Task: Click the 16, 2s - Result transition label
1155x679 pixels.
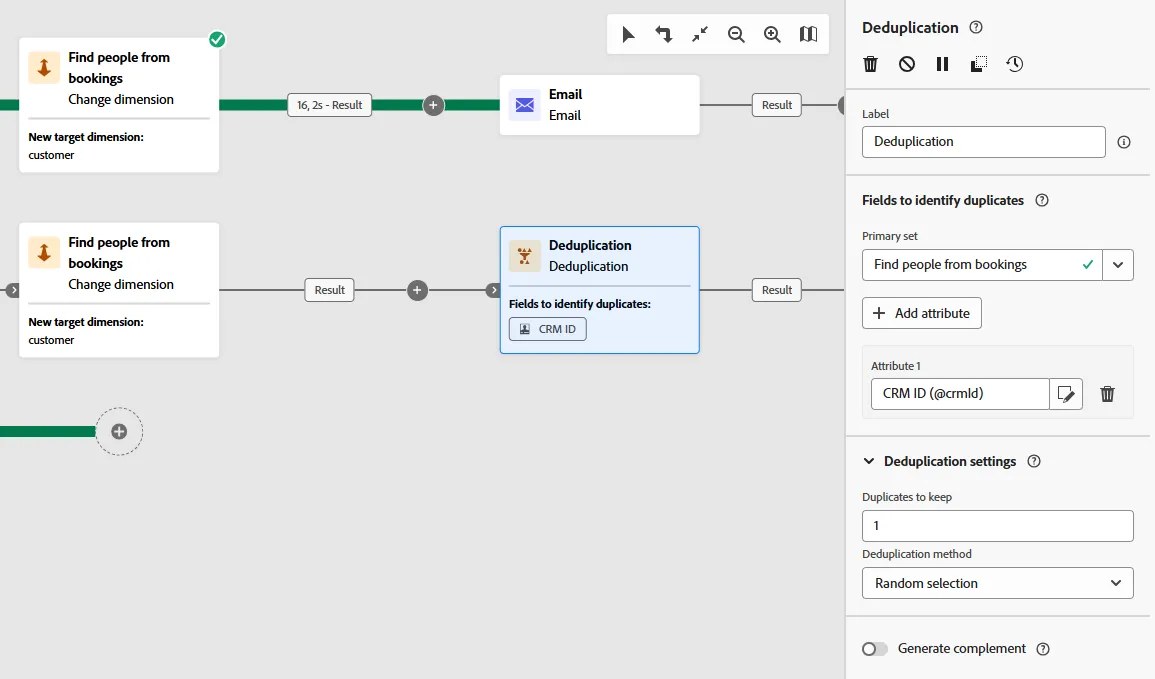Action: click(x=329, y=105)
